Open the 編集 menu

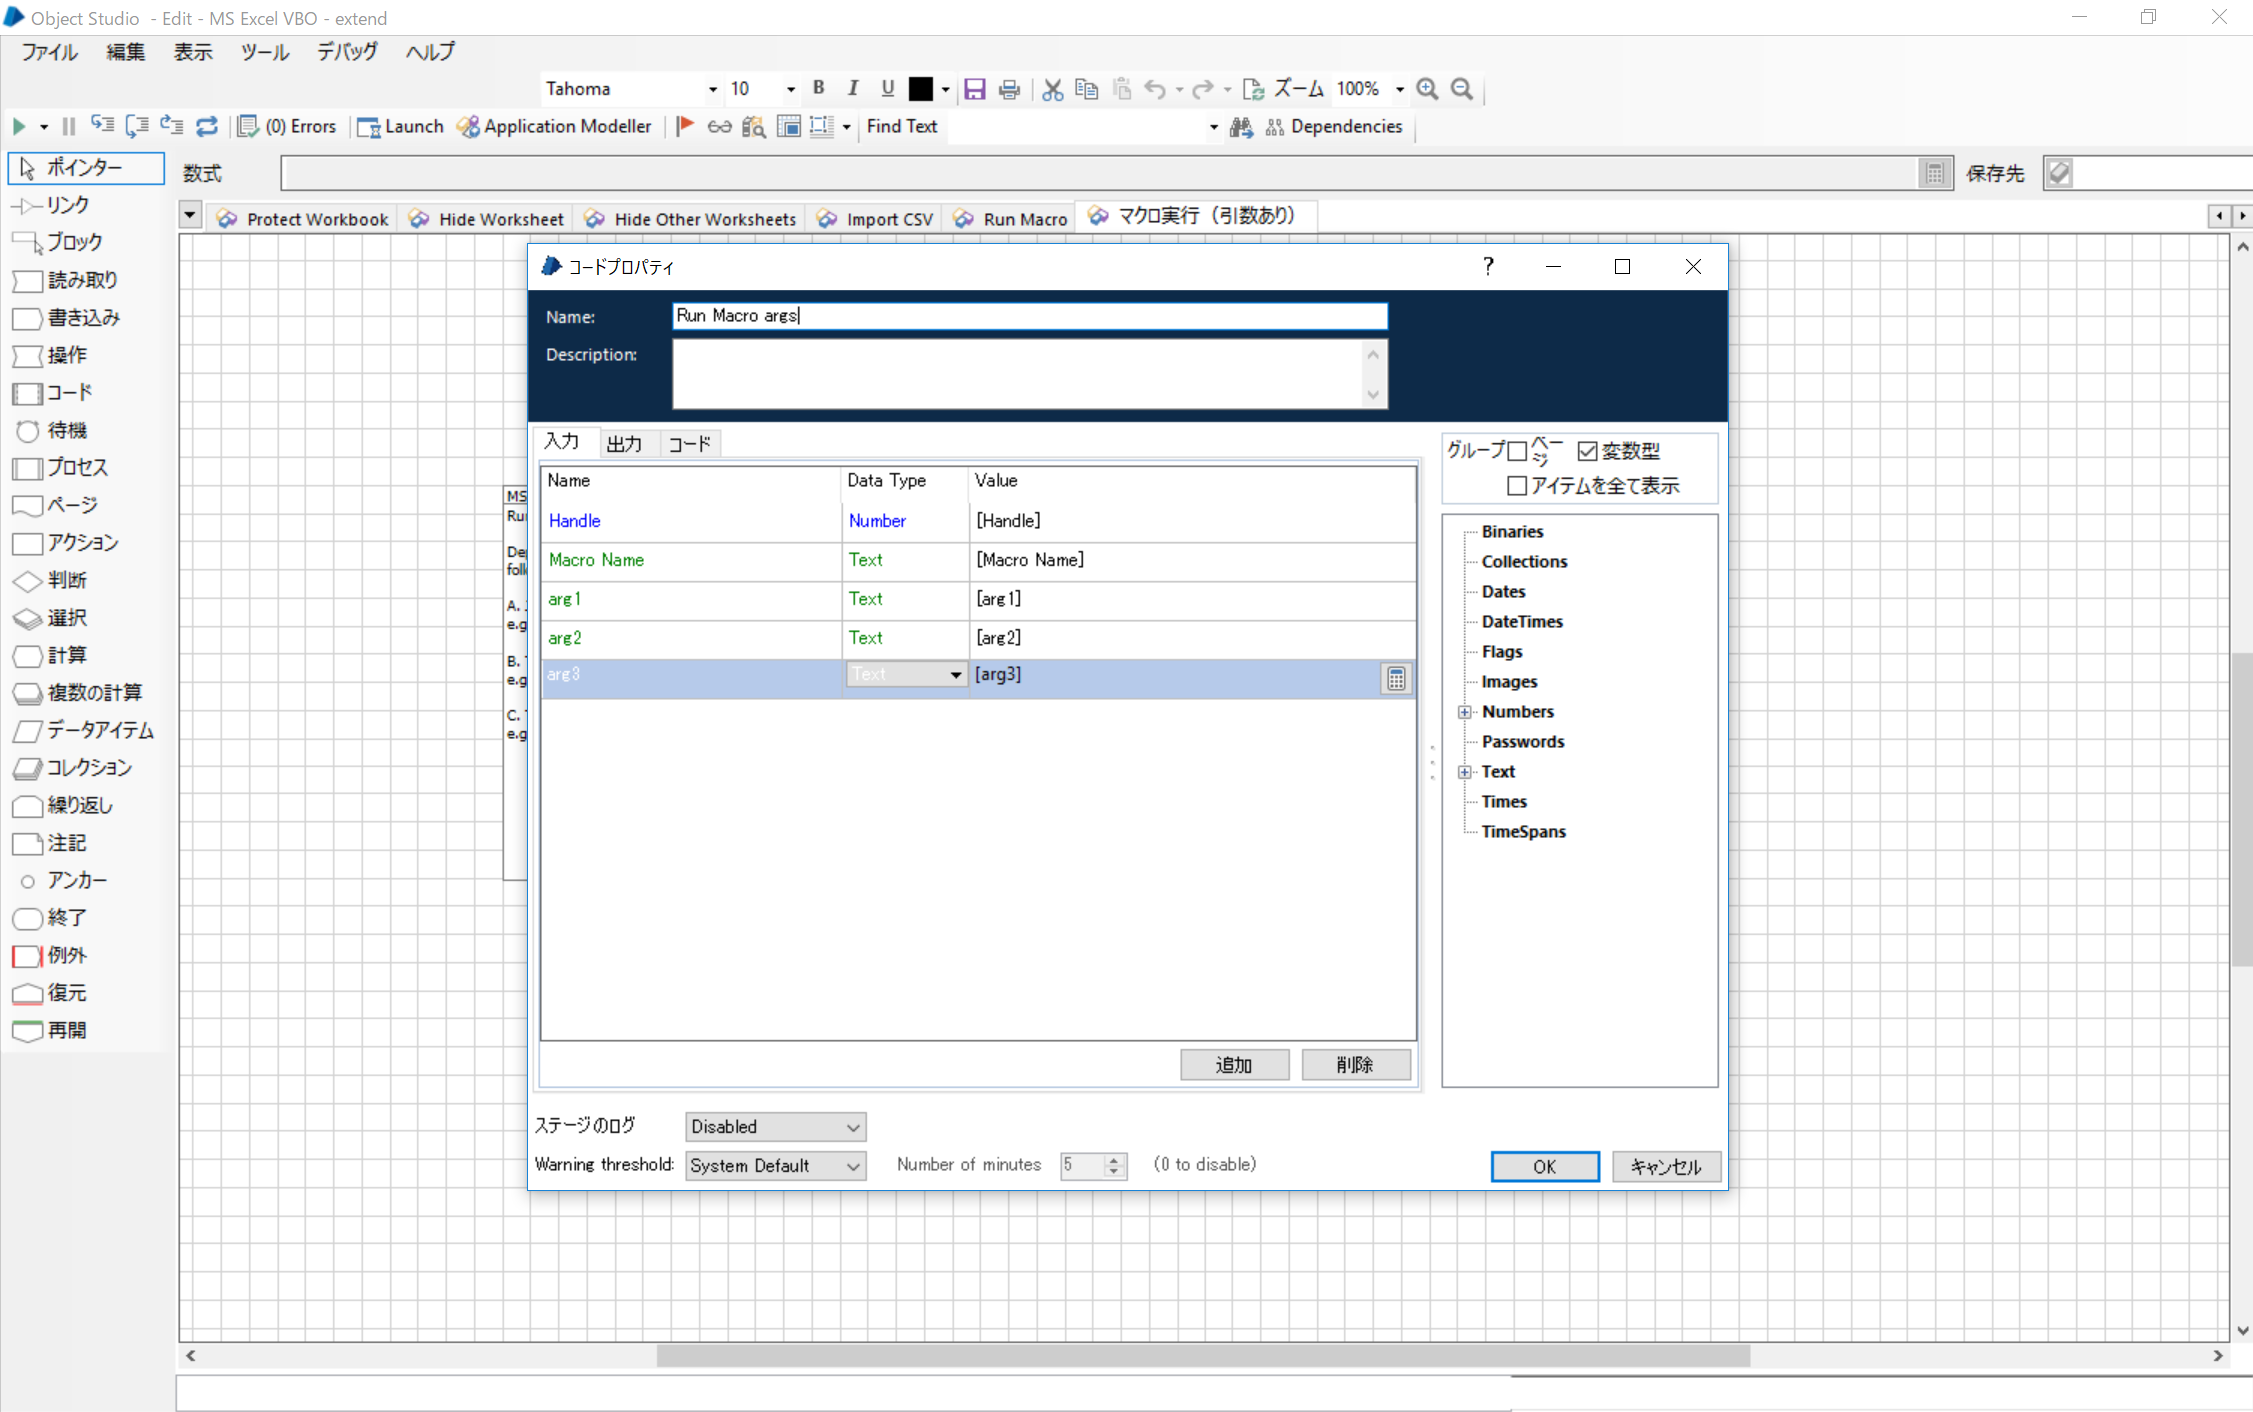[x=126, y=52]
